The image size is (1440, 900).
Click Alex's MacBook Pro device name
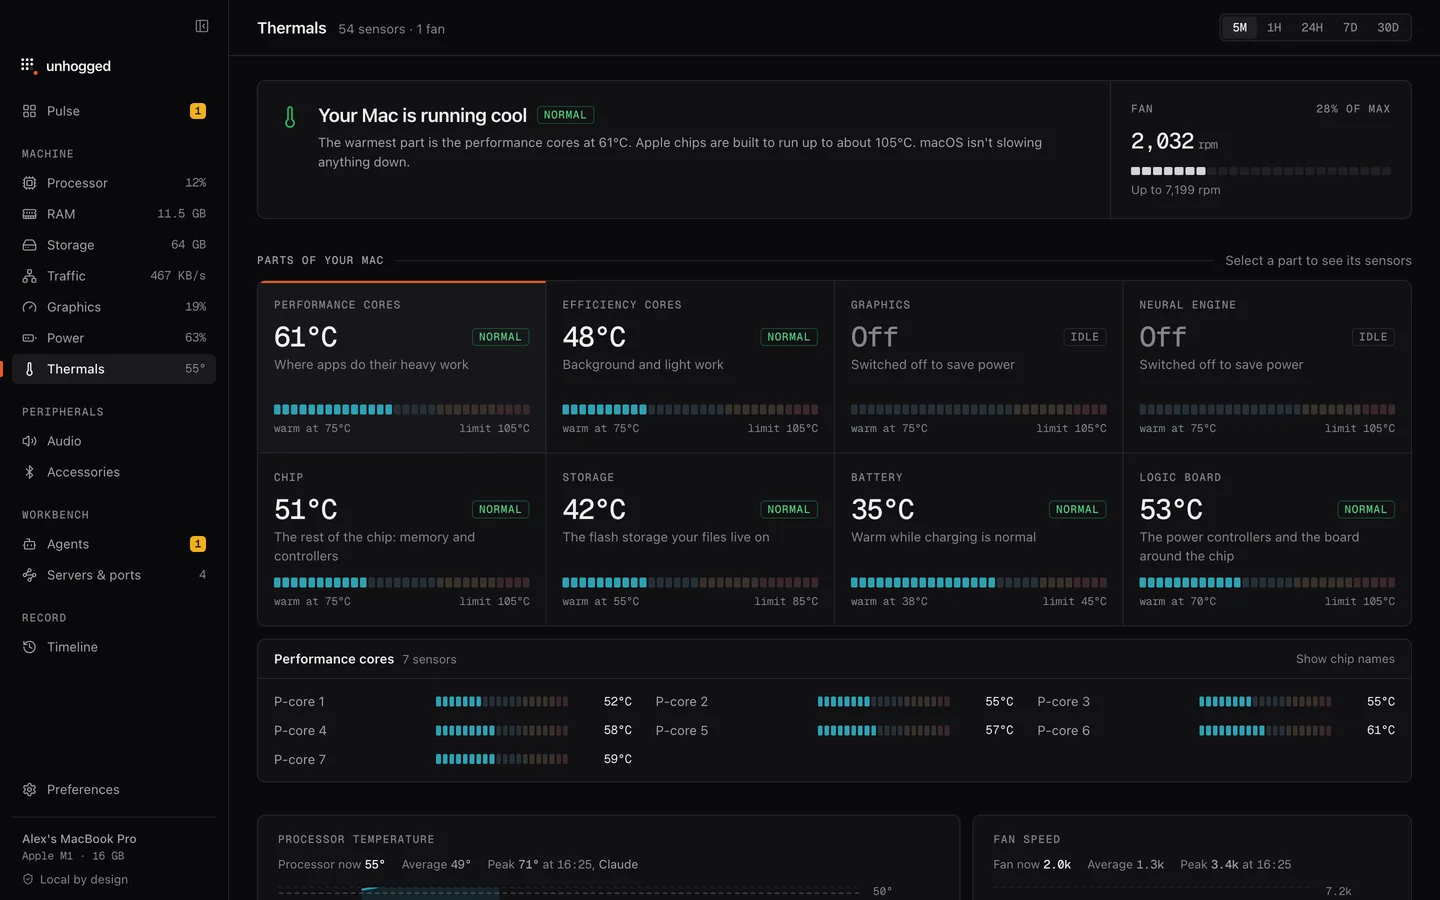click(79, 839)
